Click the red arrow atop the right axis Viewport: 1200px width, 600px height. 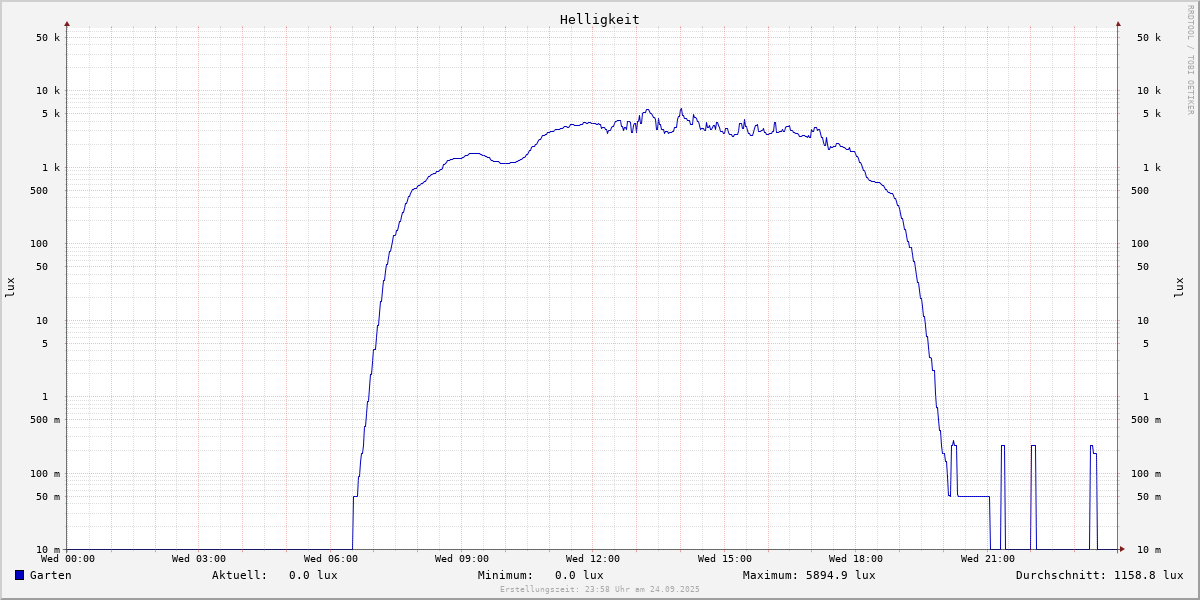pyautogui.click(x=1118, y=23)
